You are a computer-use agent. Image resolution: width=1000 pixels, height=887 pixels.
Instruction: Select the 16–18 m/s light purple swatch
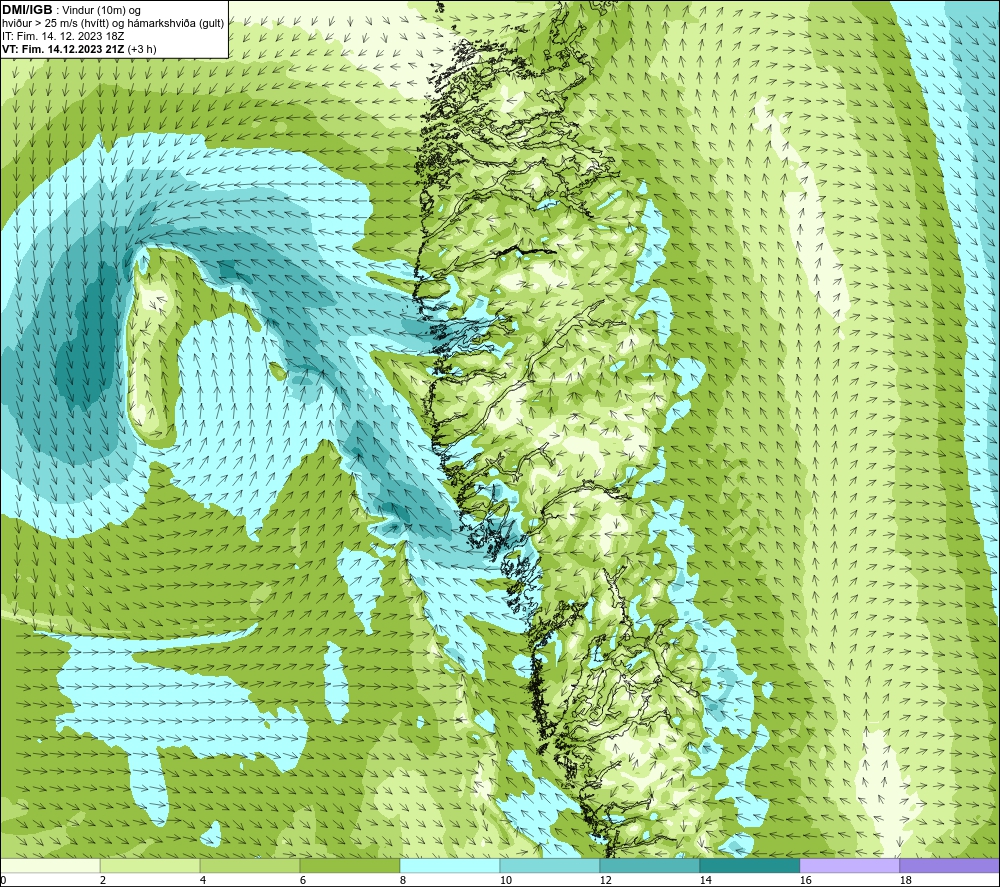point(849,865)
